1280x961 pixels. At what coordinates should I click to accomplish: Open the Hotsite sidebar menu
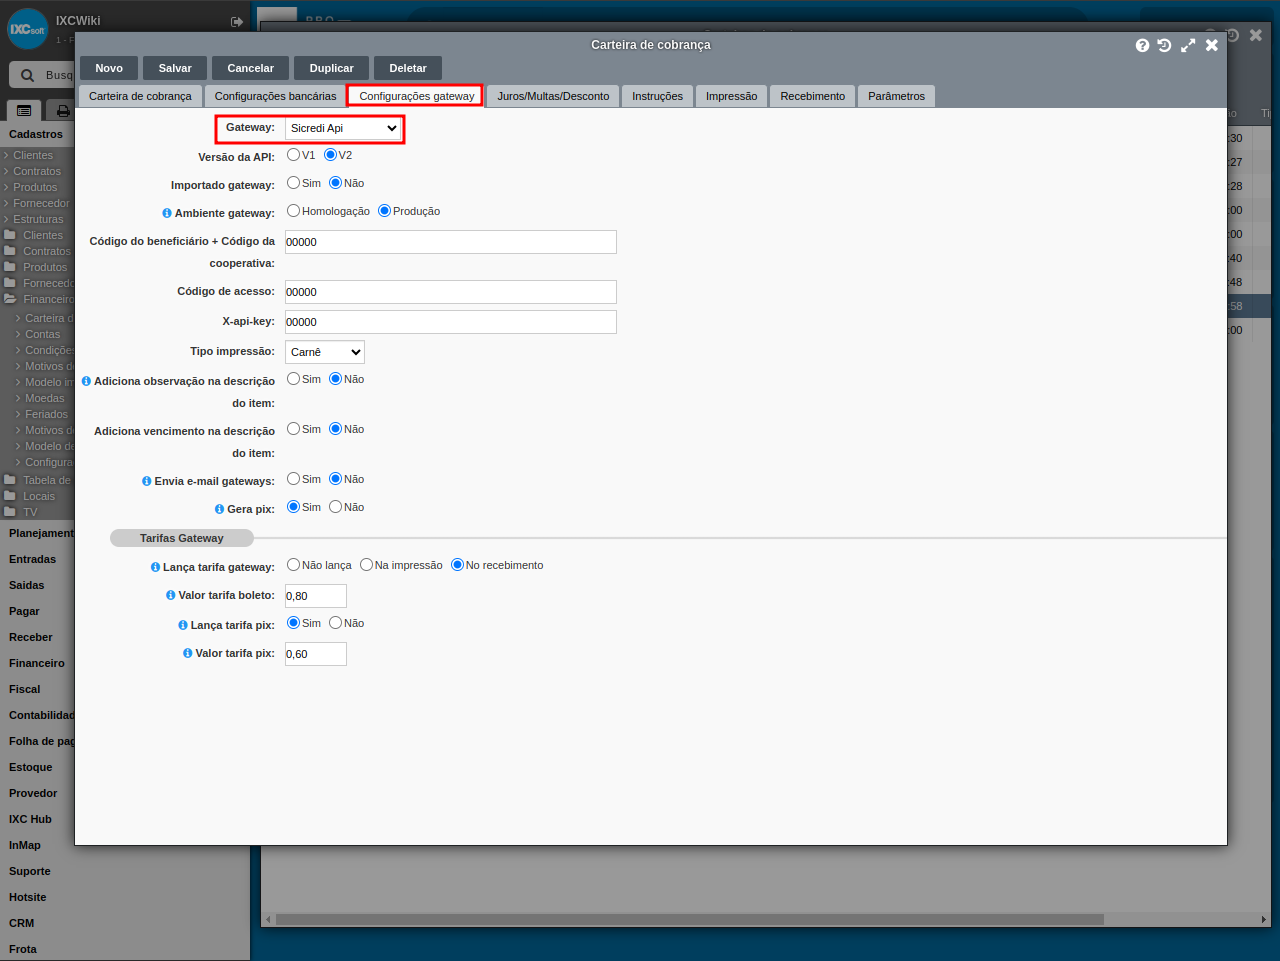pyautogui.click(x=28, y=897)
